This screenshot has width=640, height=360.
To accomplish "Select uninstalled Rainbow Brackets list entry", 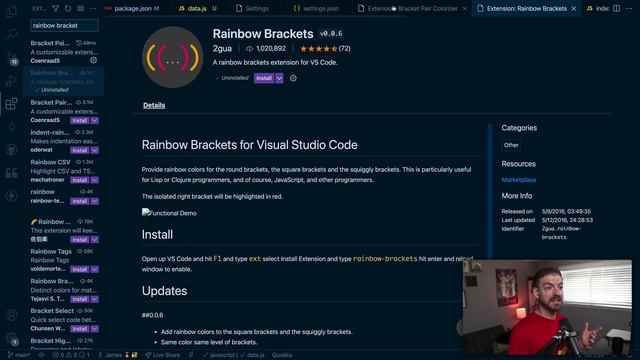I will point(63,81).
